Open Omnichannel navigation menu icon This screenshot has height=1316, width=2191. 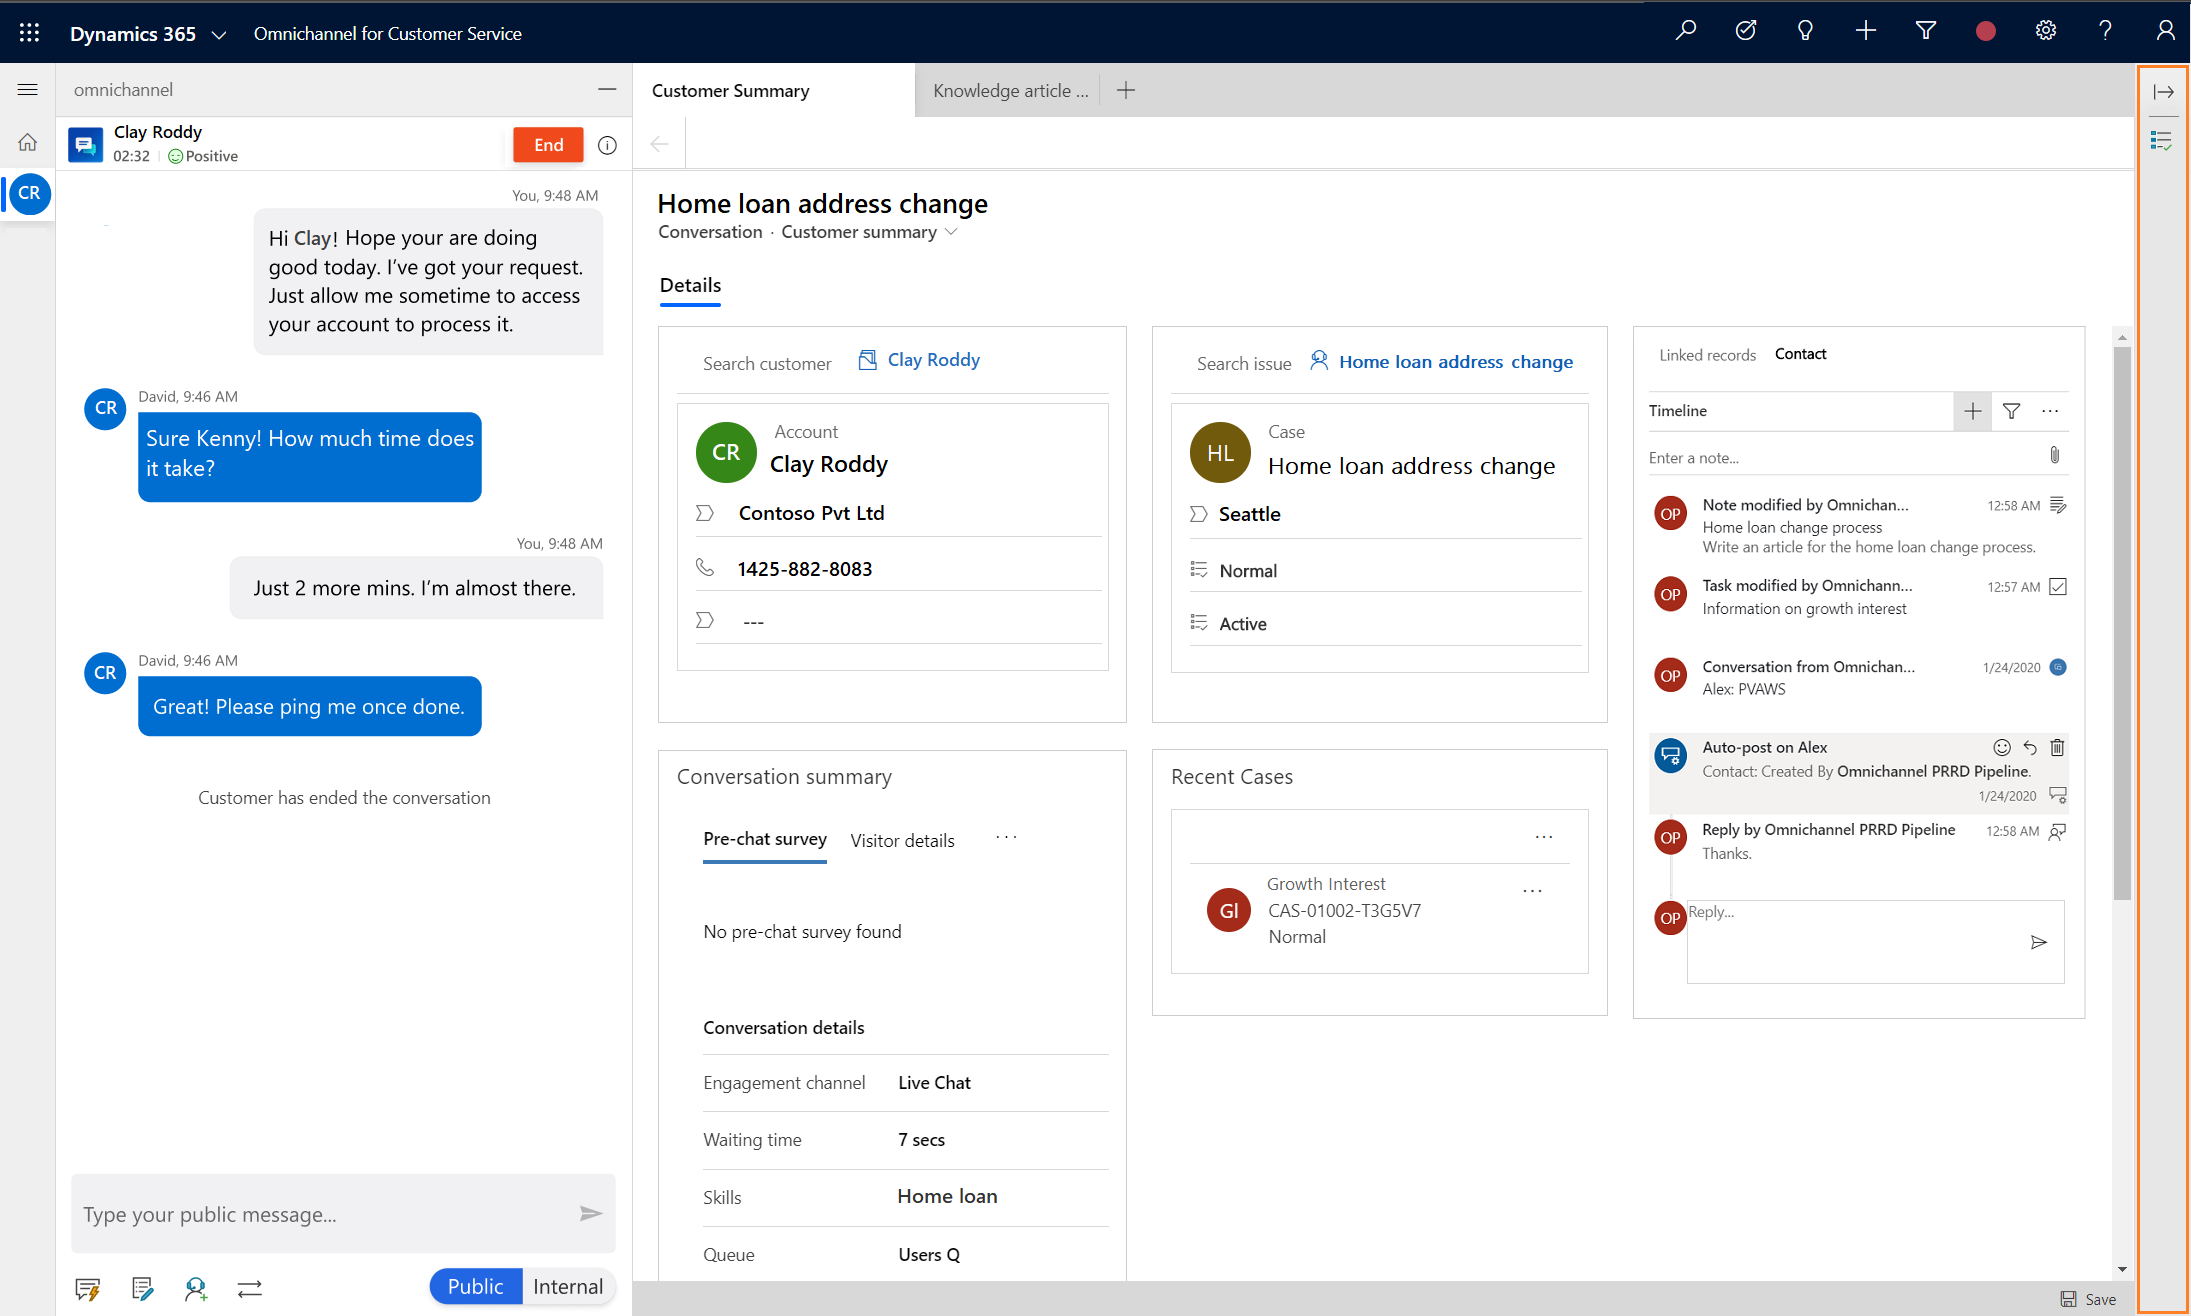coord(28,89)
